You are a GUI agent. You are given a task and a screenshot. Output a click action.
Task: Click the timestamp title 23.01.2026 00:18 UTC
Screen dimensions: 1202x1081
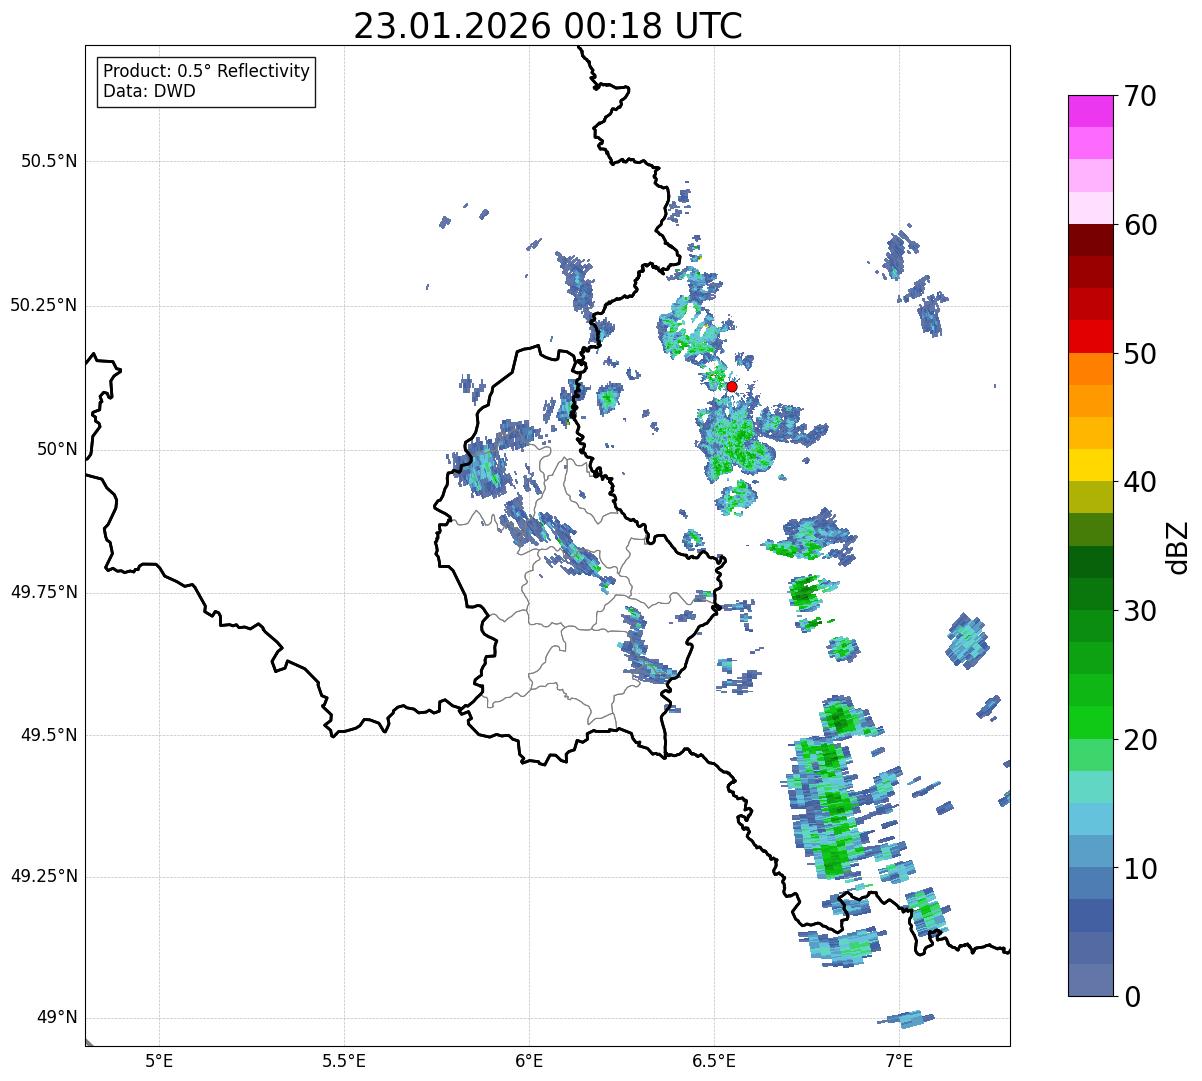coord(548,26)
